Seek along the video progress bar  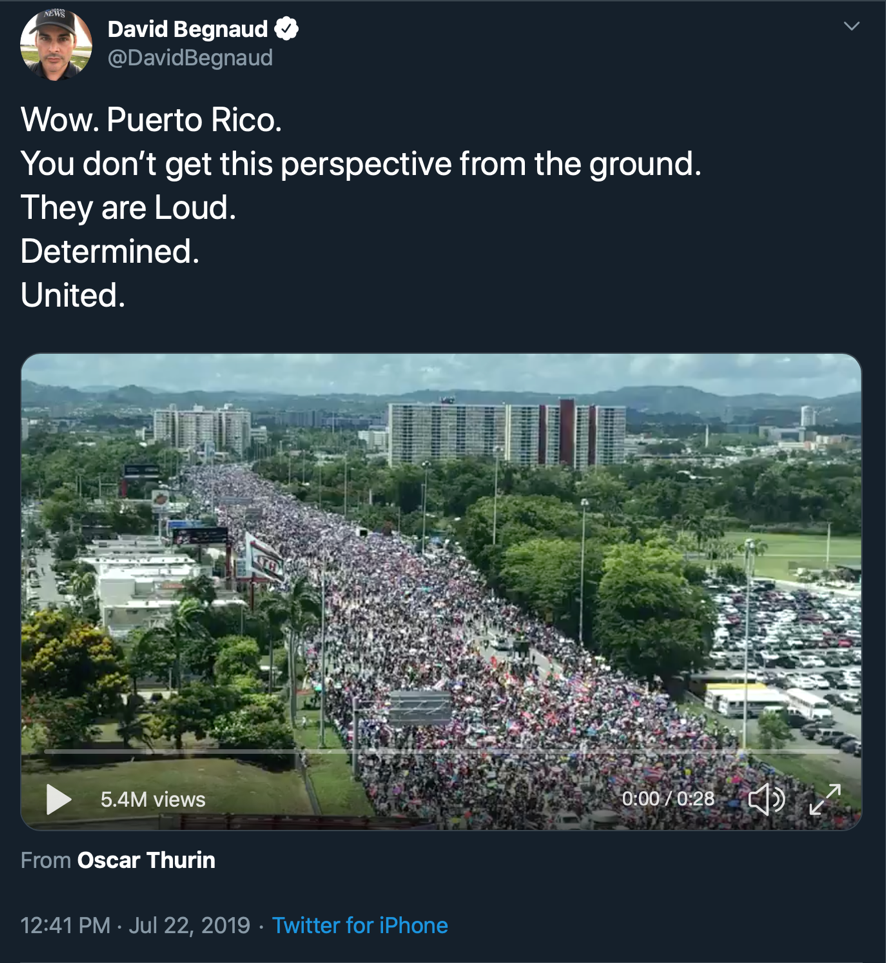[441, 752]
